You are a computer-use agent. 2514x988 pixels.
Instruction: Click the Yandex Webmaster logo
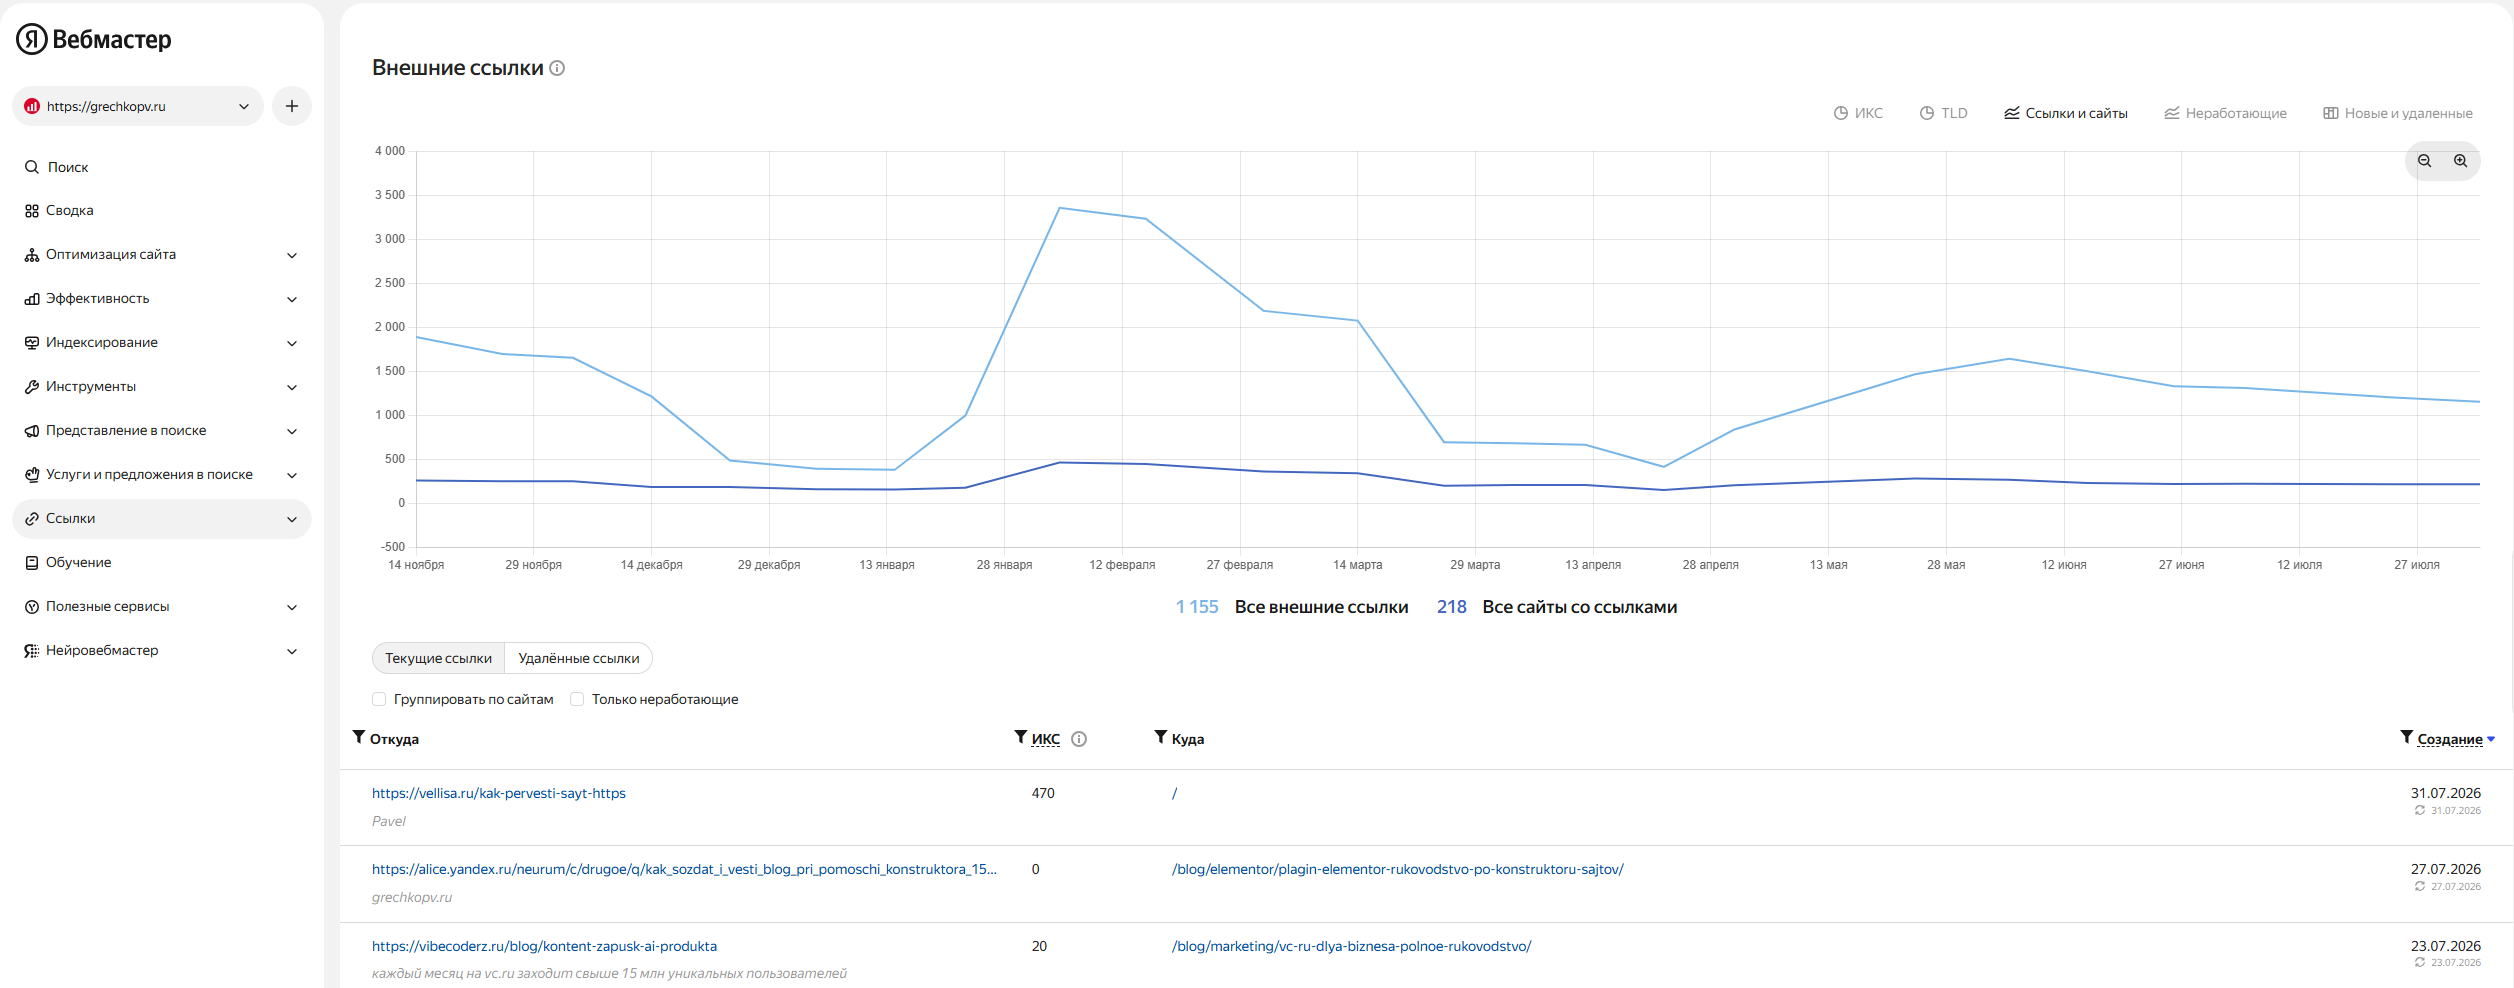click(x=94, y=39)
